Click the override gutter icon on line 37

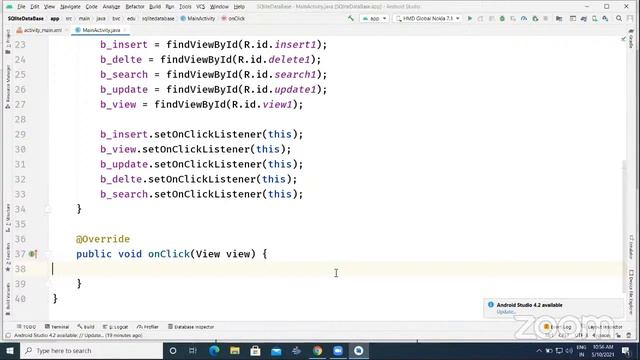33,254
